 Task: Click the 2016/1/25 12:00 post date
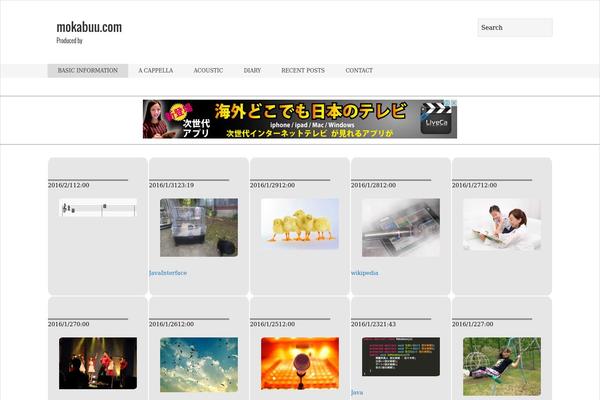[x=272, y=324]
